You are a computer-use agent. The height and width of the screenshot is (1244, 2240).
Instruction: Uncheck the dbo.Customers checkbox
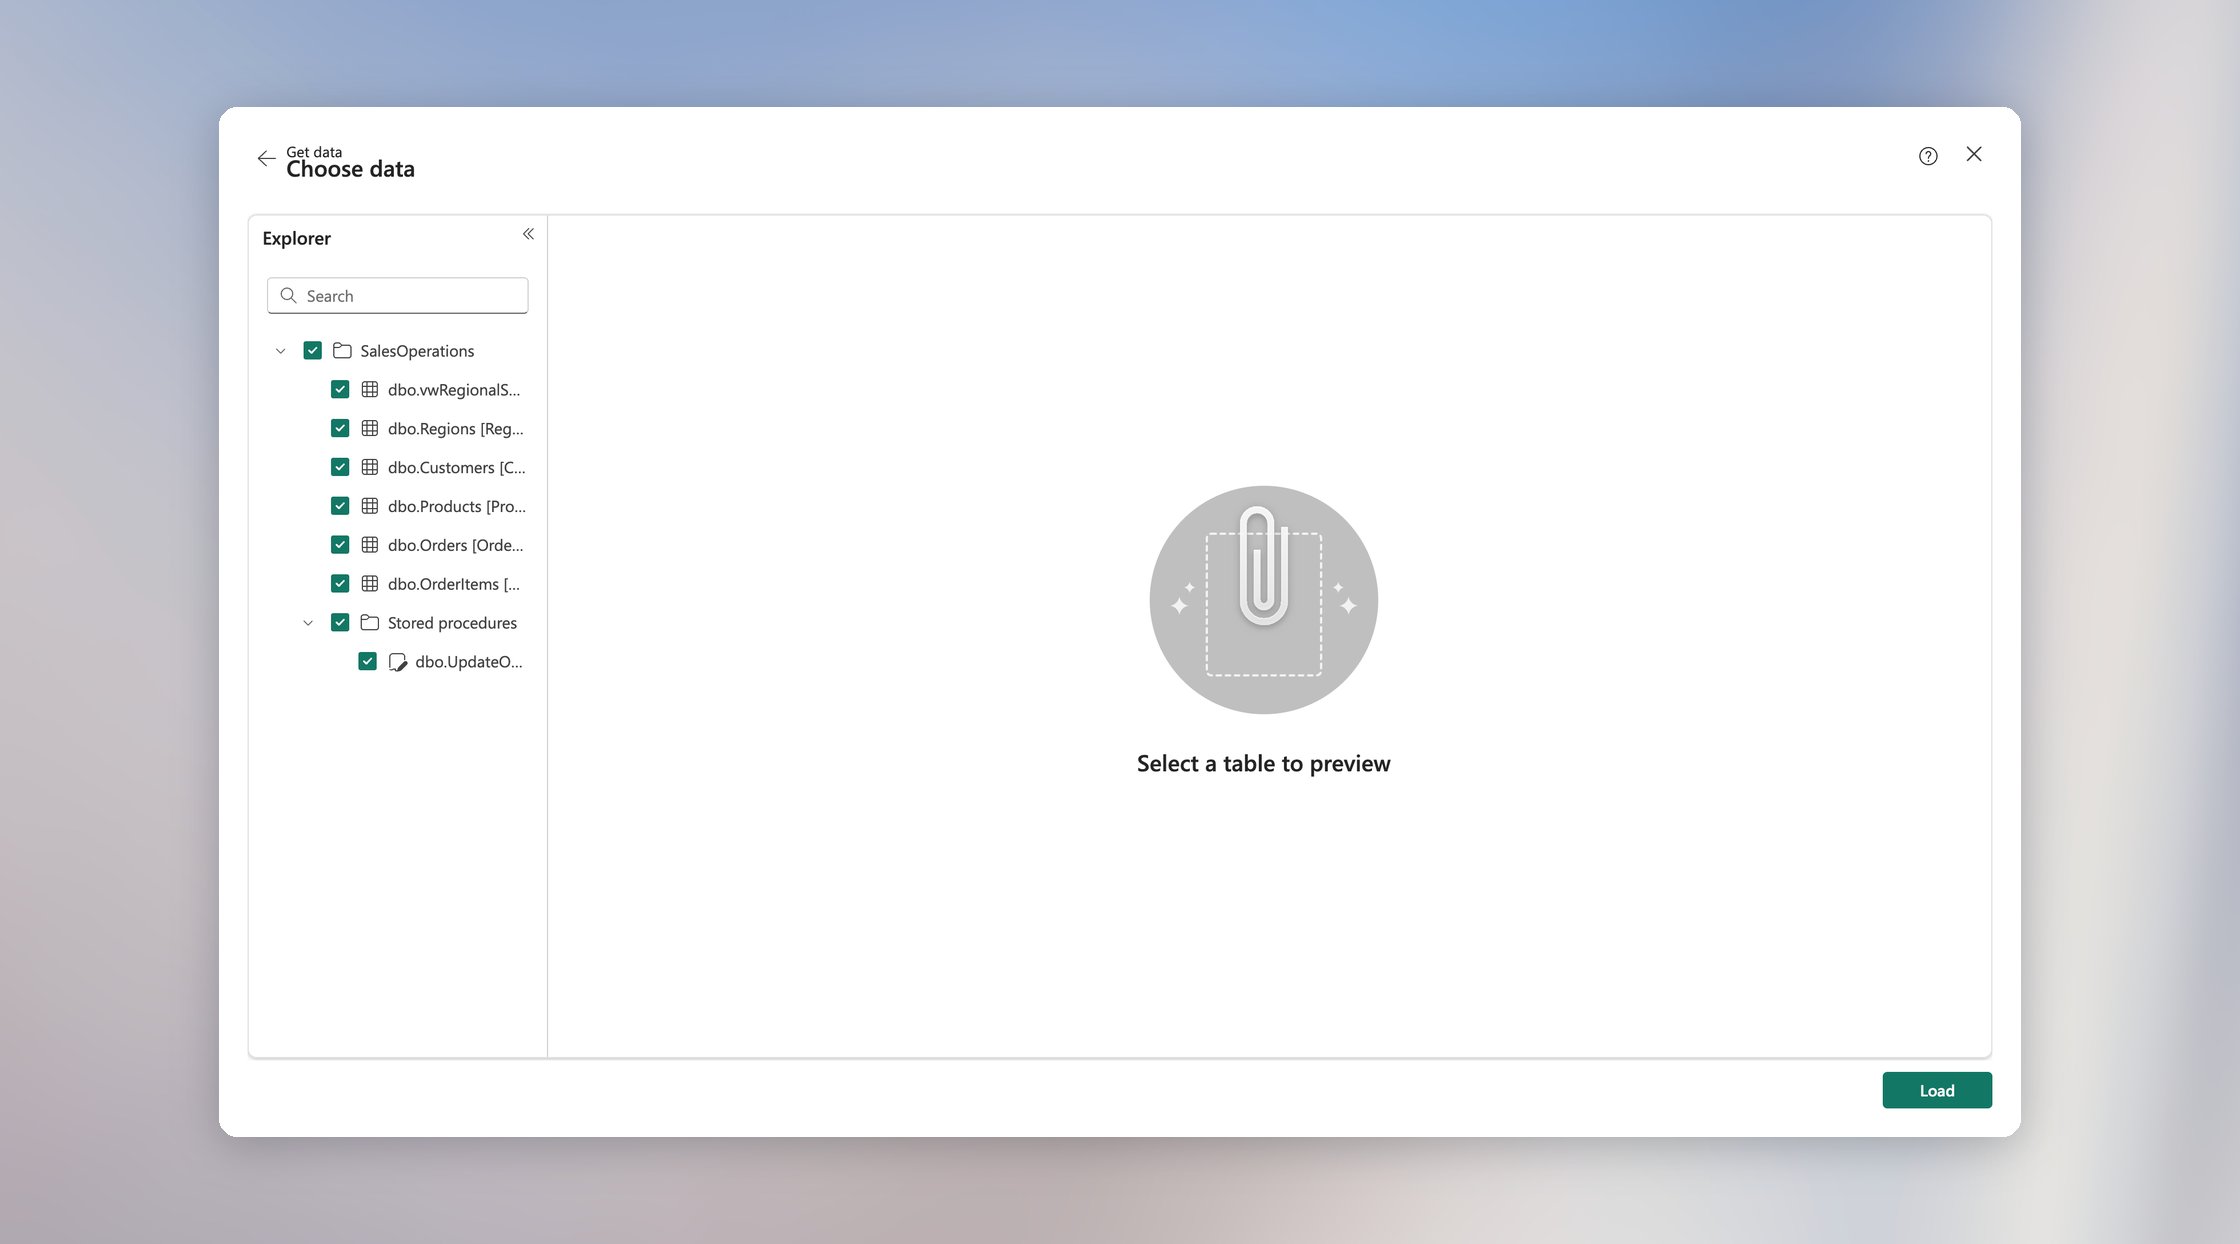click(x=340, y=467)
